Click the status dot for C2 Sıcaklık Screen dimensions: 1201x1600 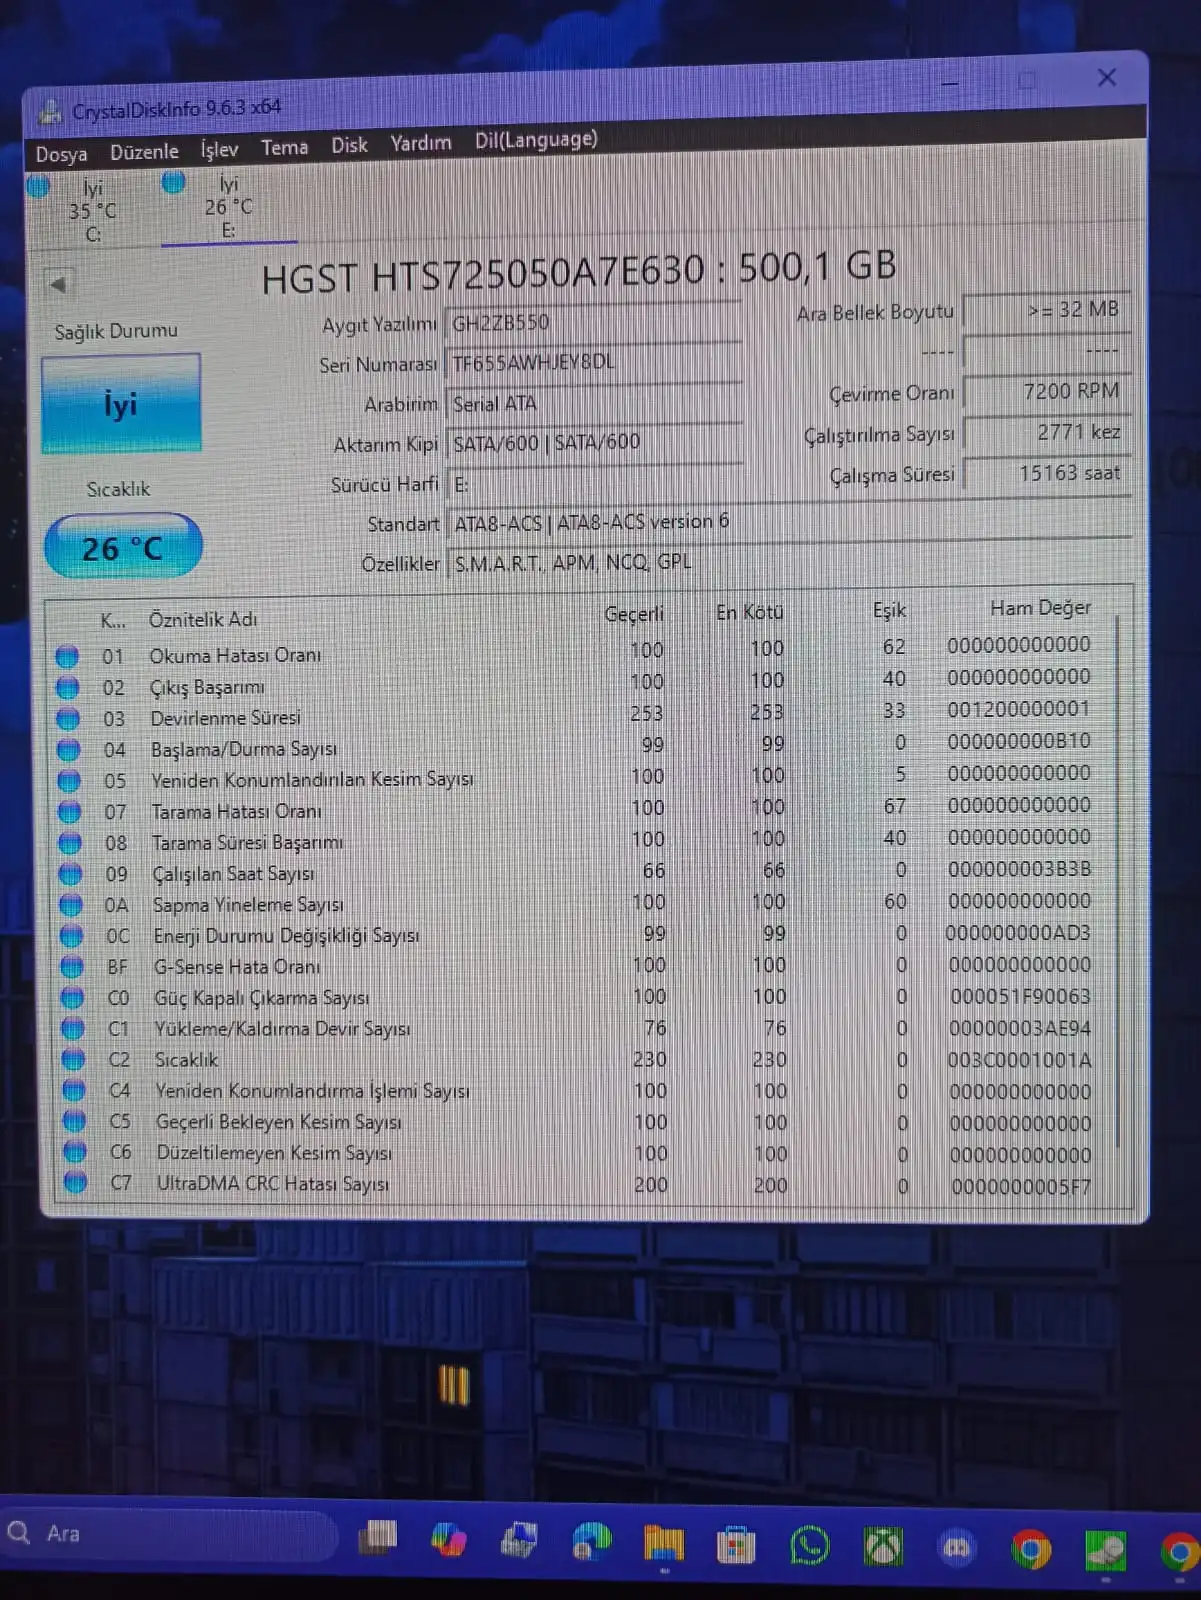tap(73, 1059)
